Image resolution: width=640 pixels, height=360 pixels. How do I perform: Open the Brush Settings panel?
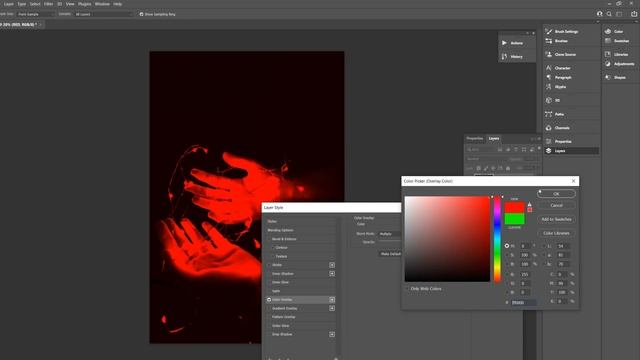coord(563,31)
